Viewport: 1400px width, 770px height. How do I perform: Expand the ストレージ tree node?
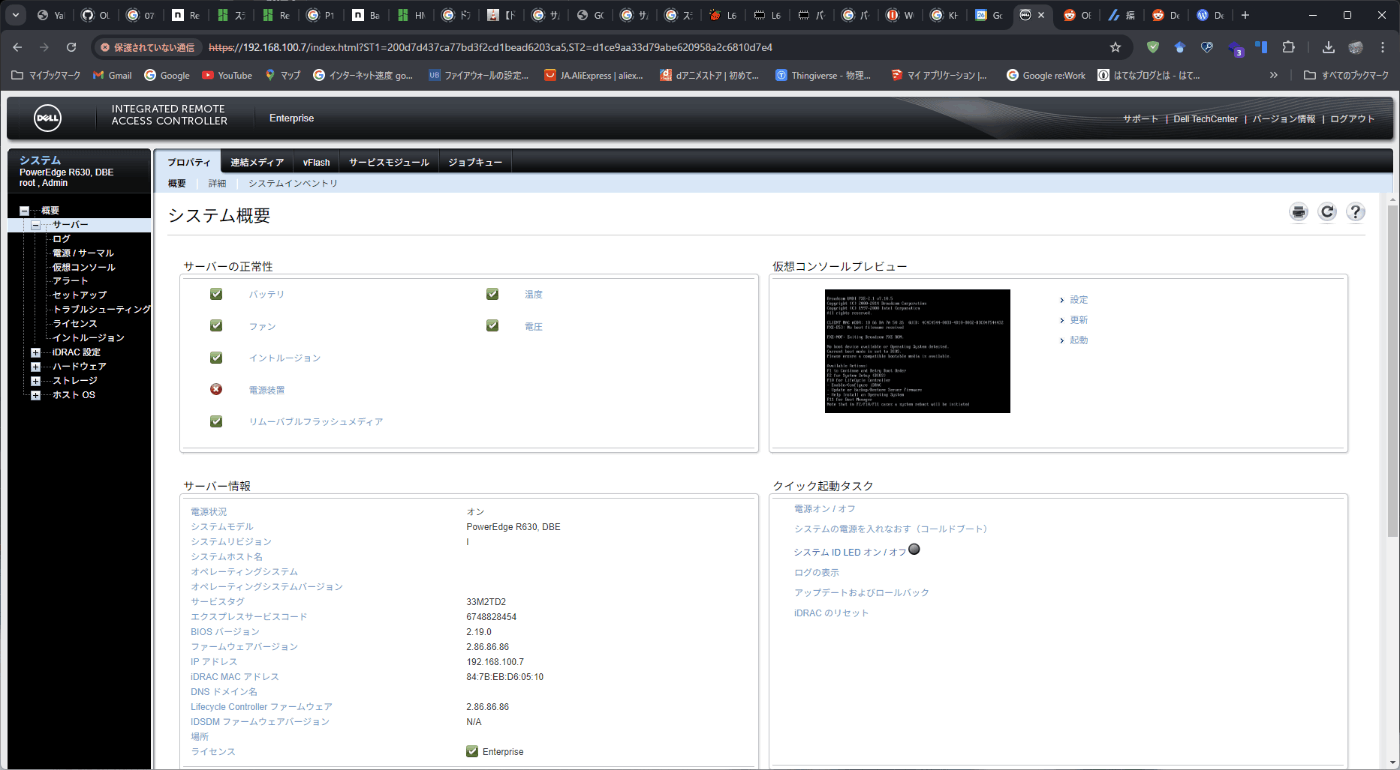(35, 381)
